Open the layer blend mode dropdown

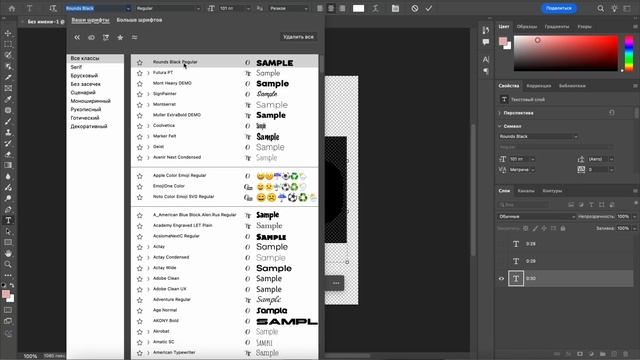[x=536, y=216]
